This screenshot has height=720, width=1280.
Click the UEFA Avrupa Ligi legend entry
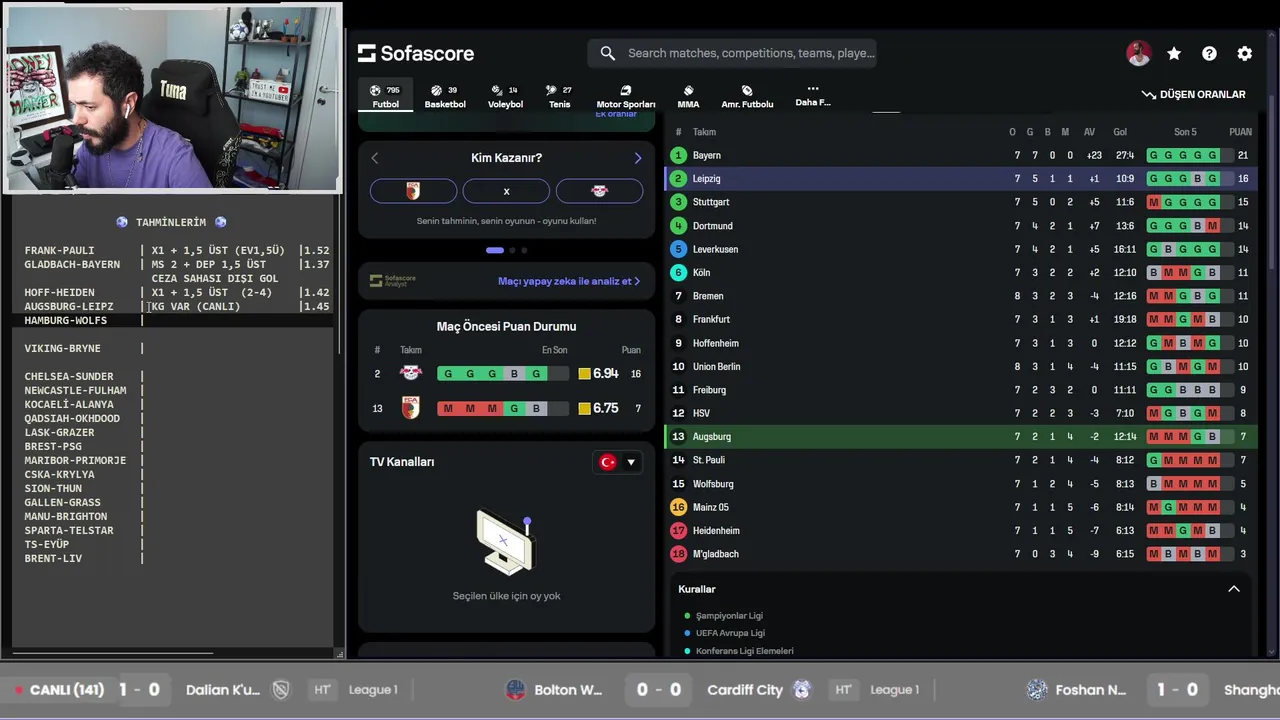[x=730, y=633]
